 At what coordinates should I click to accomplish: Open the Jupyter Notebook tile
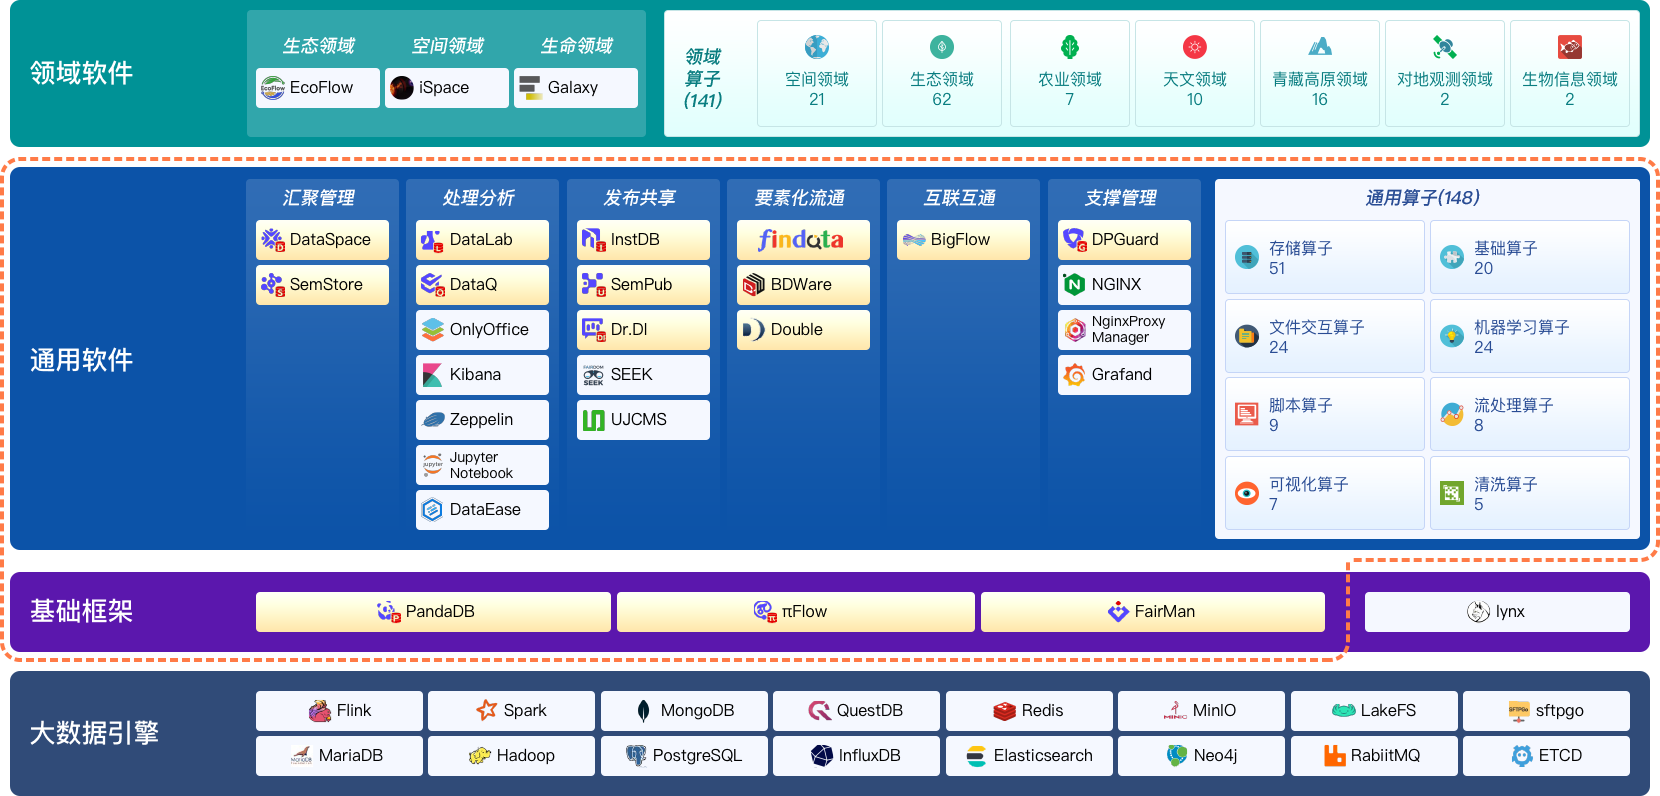(482, 465)
